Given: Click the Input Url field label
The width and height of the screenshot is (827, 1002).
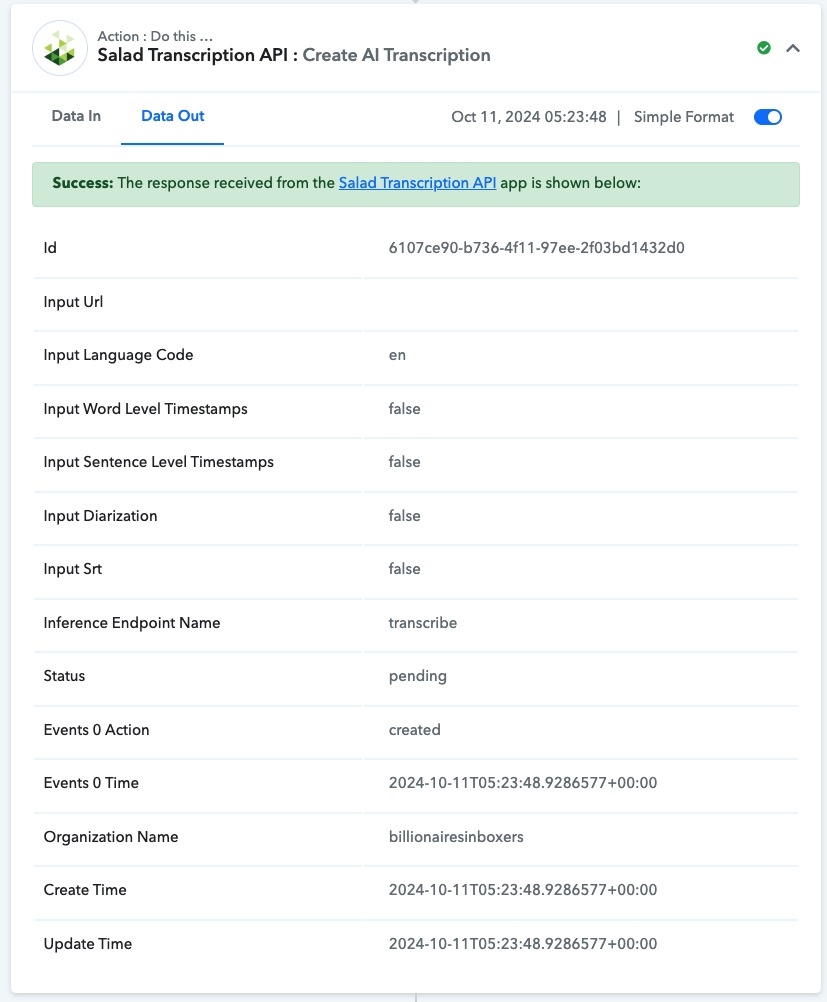Looking at the screenshot, I should click(x=73, y=302).
